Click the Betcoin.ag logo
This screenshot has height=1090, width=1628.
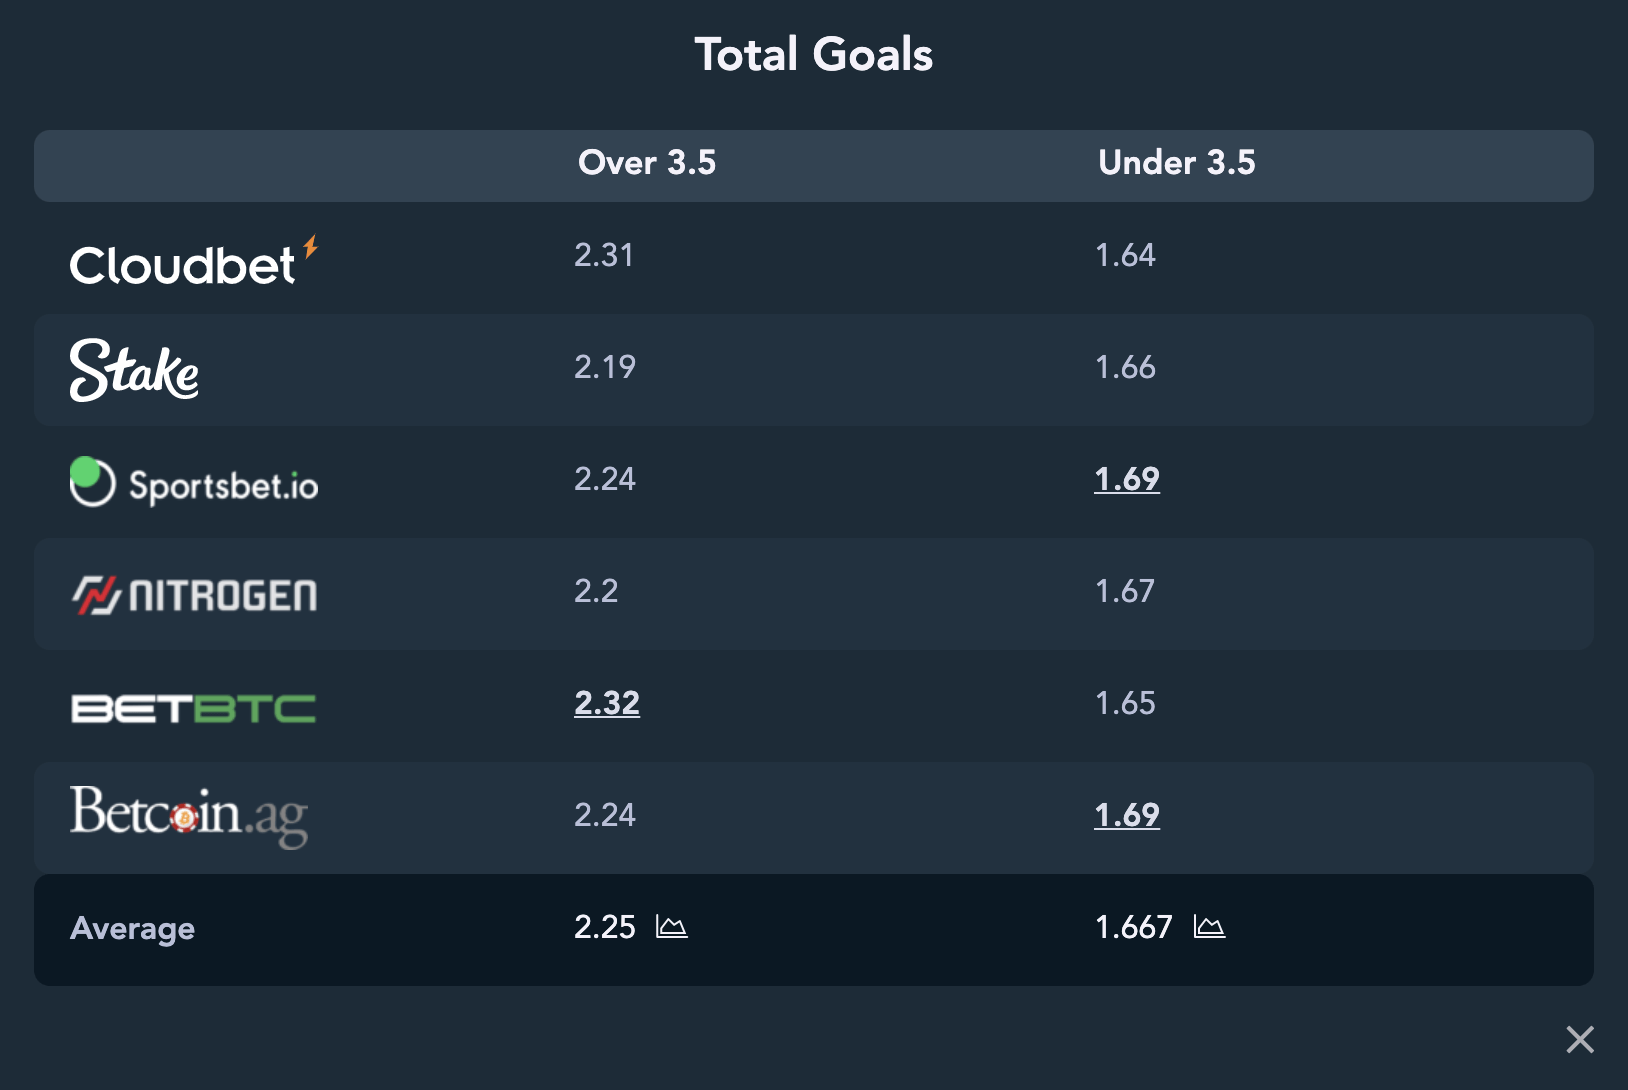[189, 816]
